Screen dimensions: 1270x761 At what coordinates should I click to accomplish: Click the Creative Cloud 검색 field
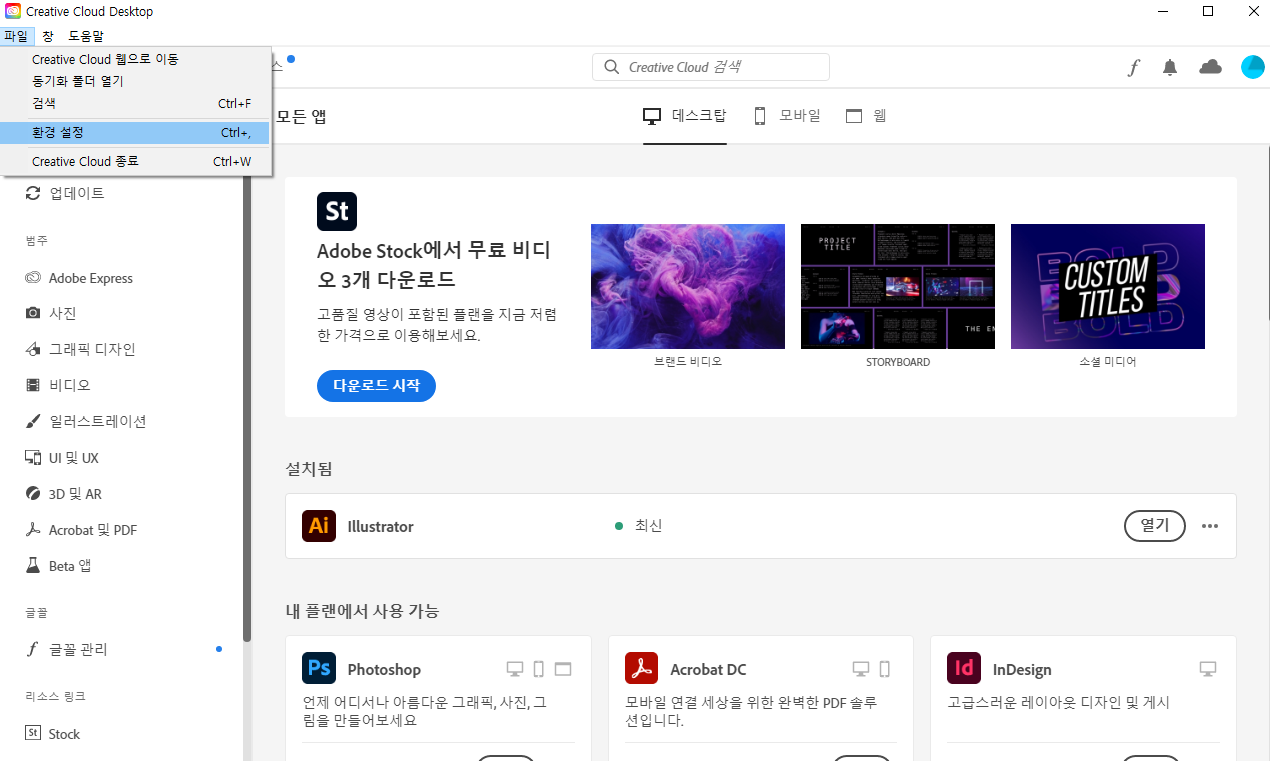coord(711,67)
